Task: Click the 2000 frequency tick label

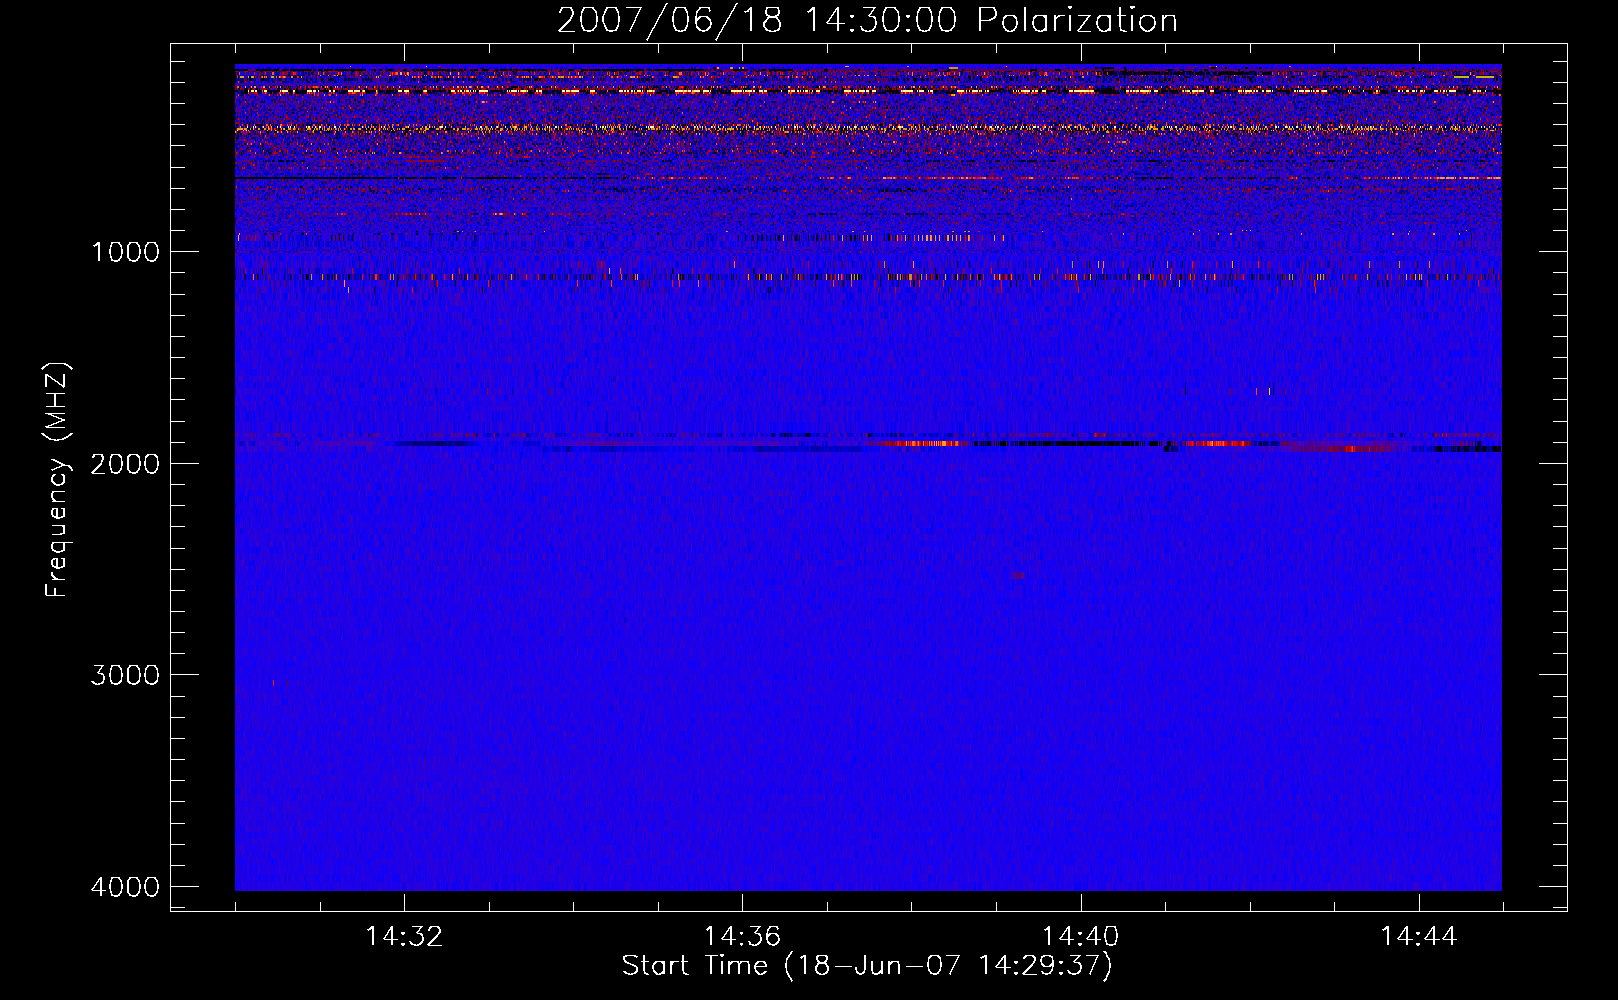Action: coord(125,463)
